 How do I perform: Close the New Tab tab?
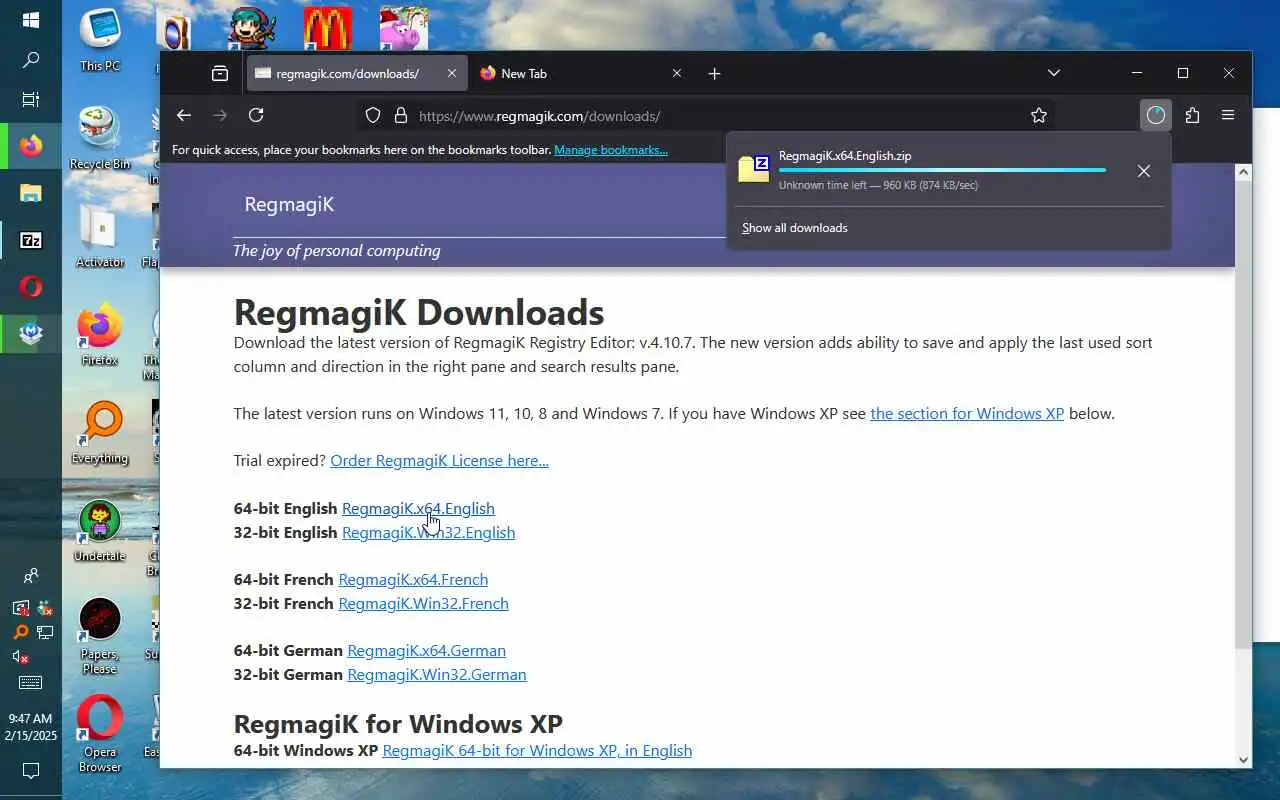point(677,73)
